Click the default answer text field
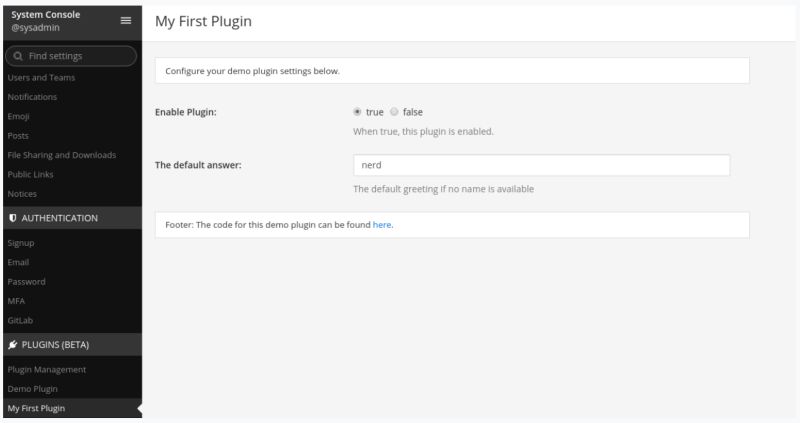 [x=541, y=165]
